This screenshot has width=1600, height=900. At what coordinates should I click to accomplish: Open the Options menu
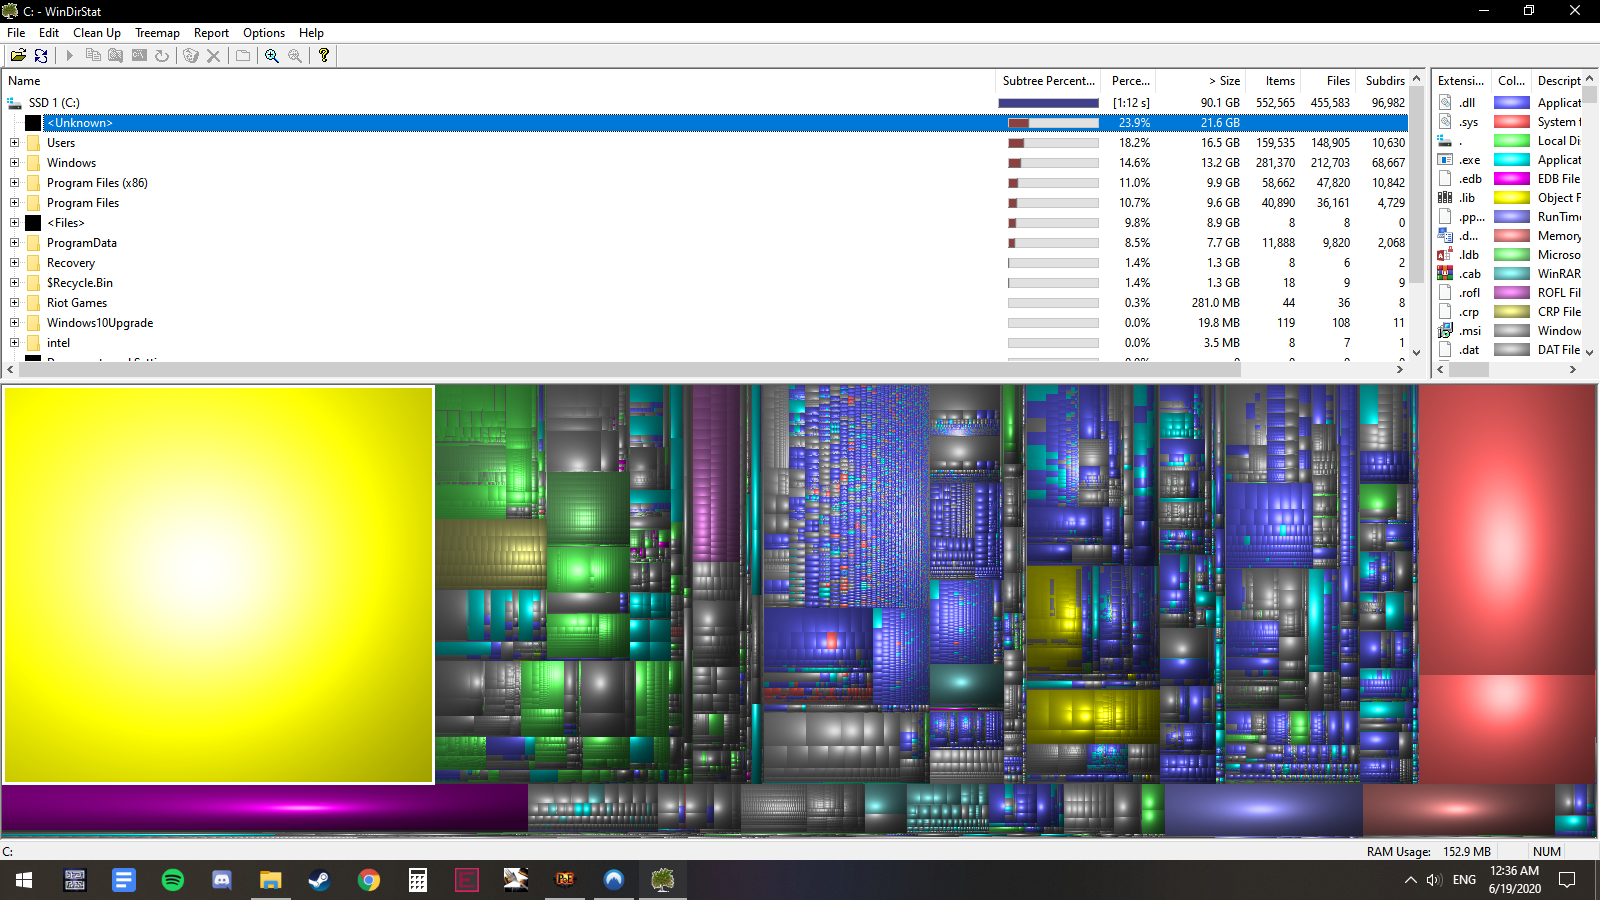264,33
